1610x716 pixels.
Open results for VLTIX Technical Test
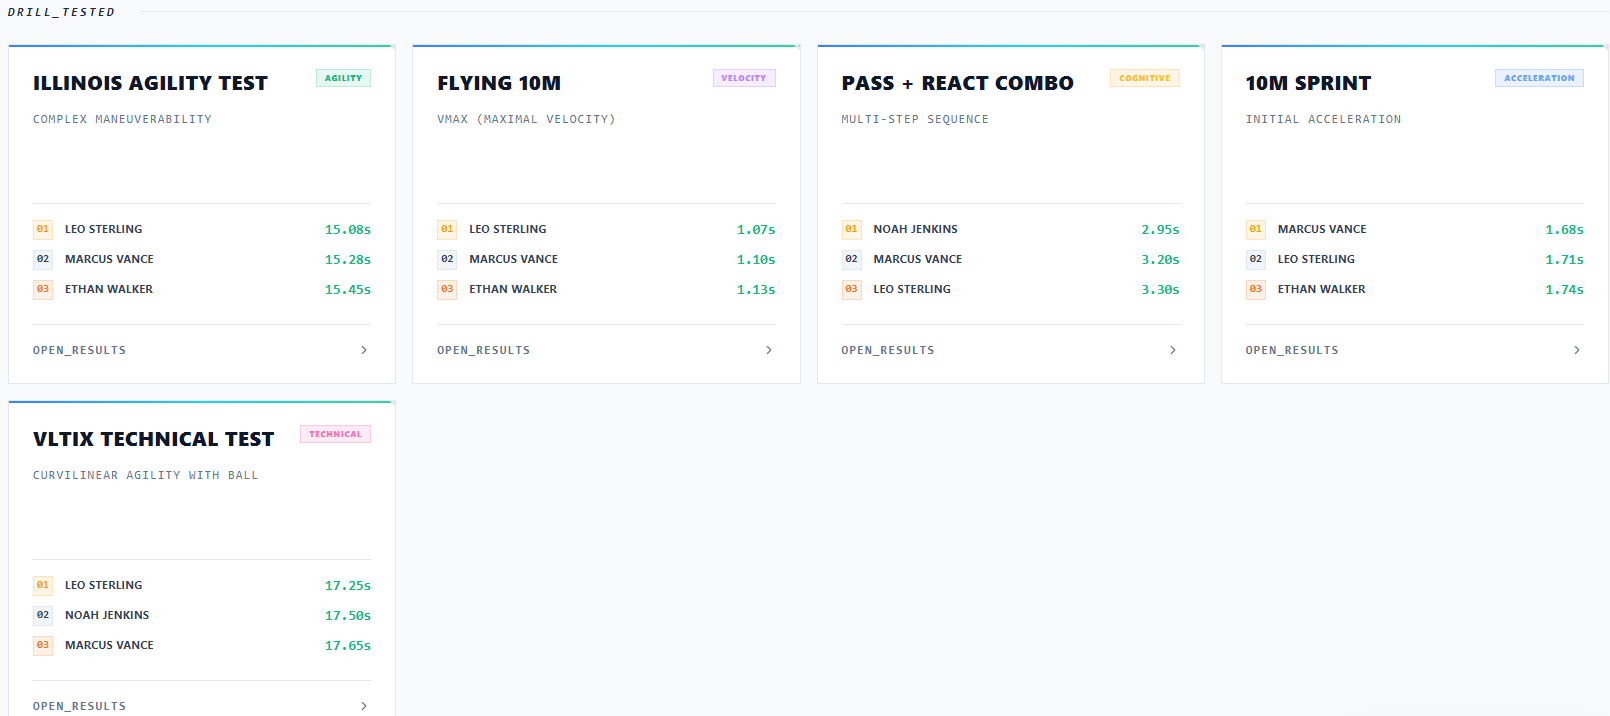click(x=80, y=706)
